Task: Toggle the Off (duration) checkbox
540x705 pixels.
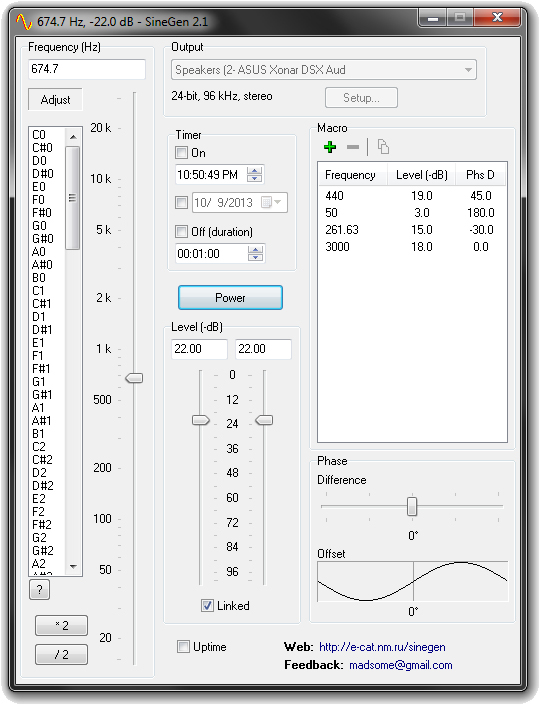Action: pyautogui.click(x=182, y=232)
